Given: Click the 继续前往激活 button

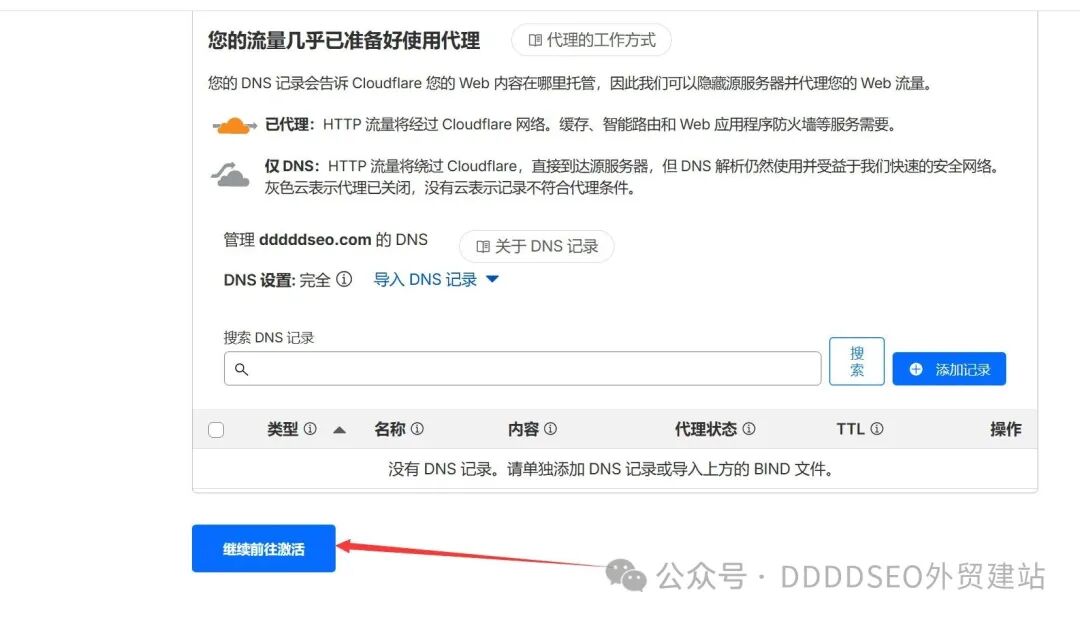Looking at the screenshot, I should (264, 548).
